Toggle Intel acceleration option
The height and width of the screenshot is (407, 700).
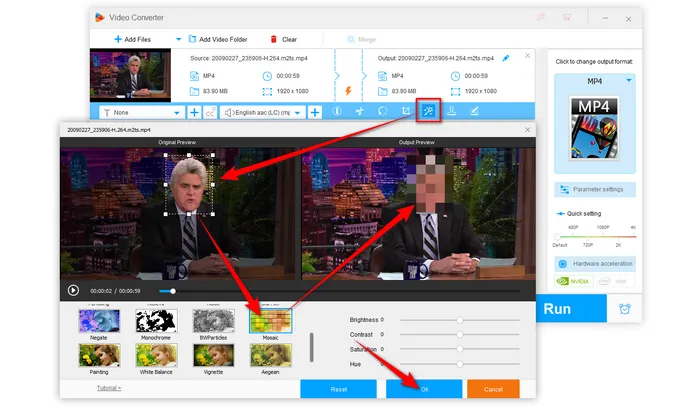615,281
